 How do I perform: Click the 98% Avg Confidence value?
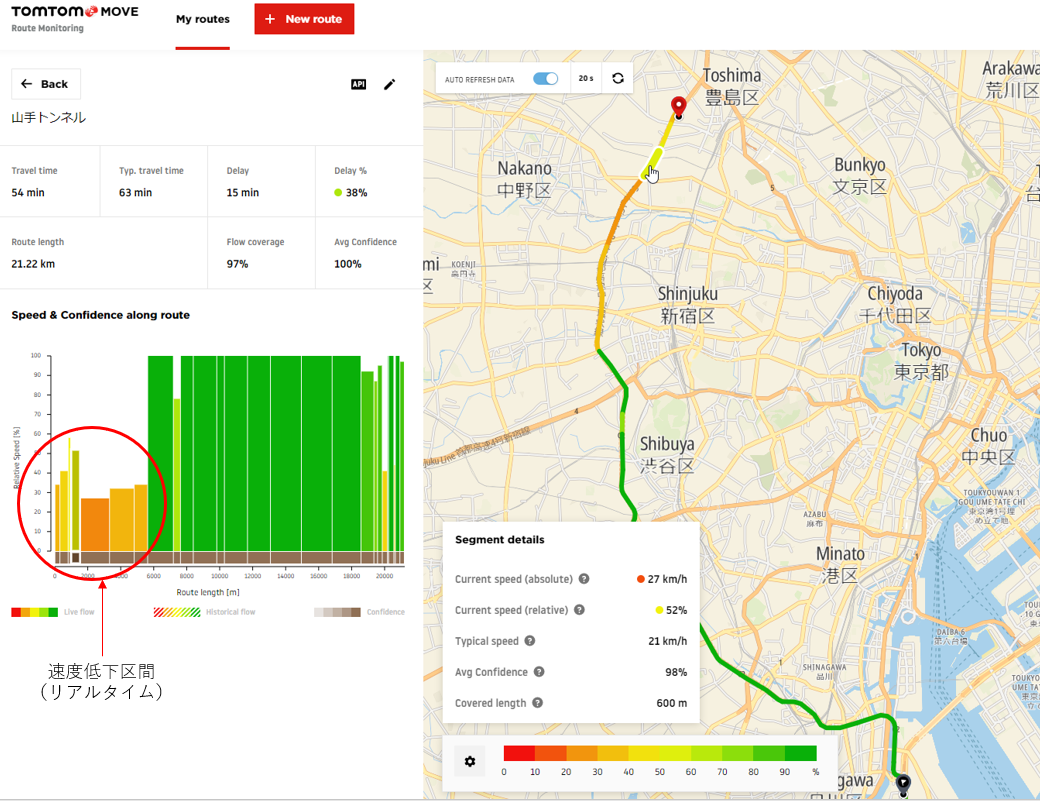pos(676,672)
